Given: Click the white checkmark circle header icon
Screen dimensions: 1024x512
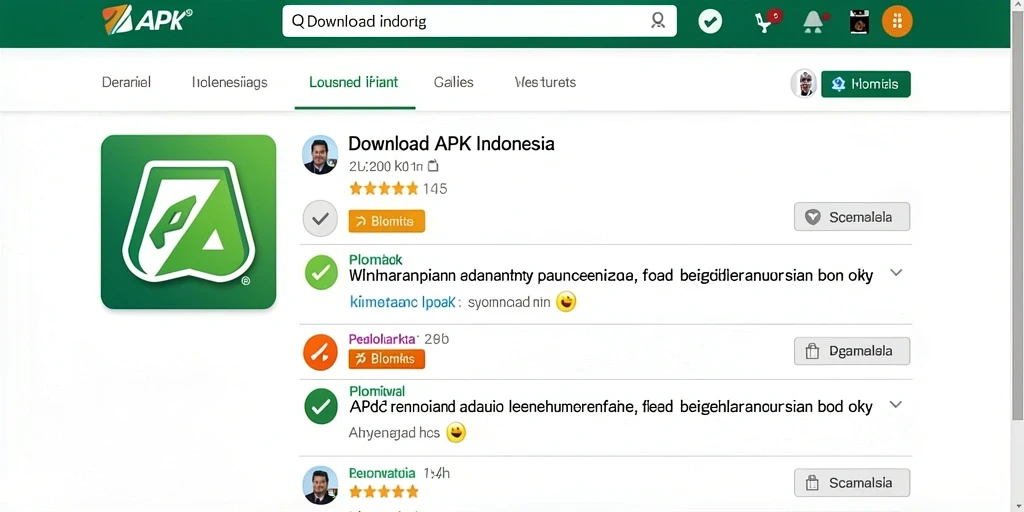Looking at the screenshot, I should [x=710, y=22].
